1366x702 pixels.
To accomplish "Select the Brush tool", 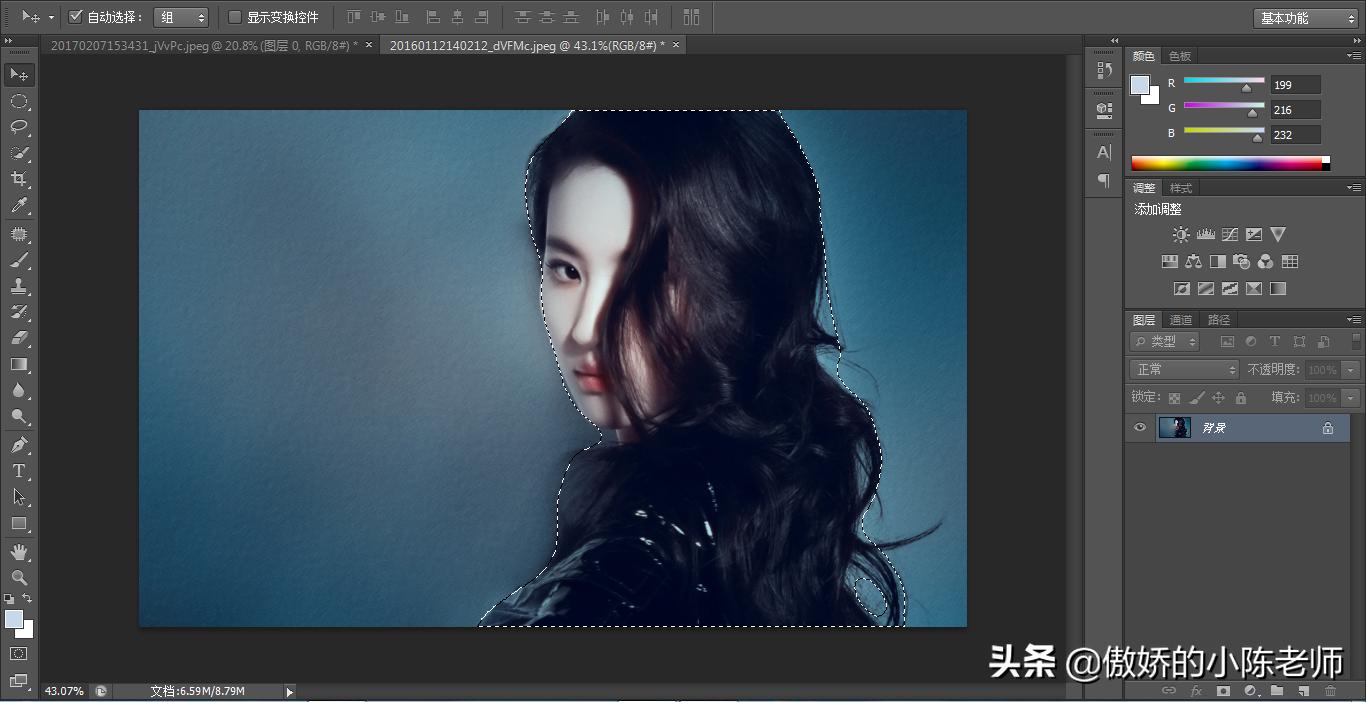I will [20, 257].
